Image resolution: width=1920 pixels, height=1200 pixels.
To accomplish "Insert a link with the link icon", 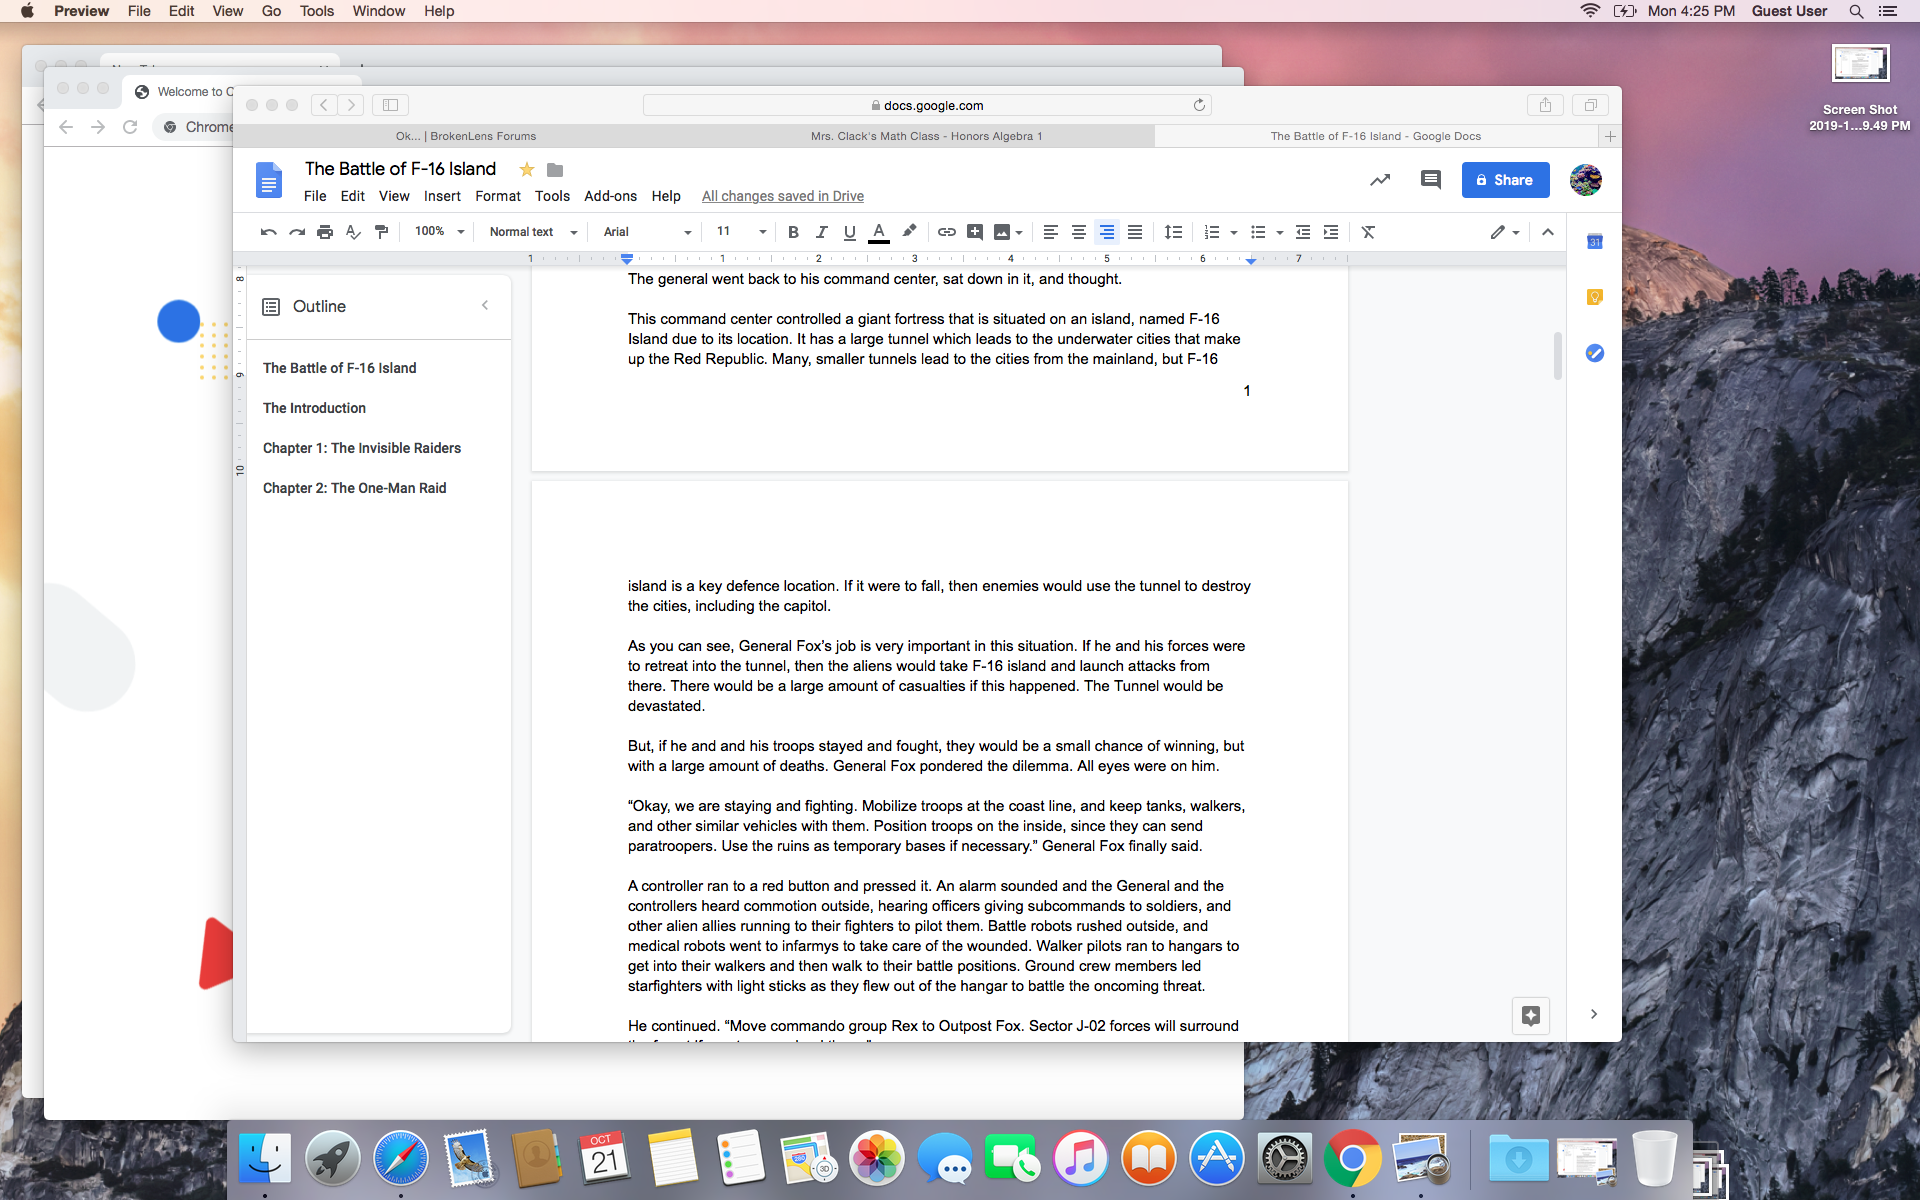I will tap(946, 232).
